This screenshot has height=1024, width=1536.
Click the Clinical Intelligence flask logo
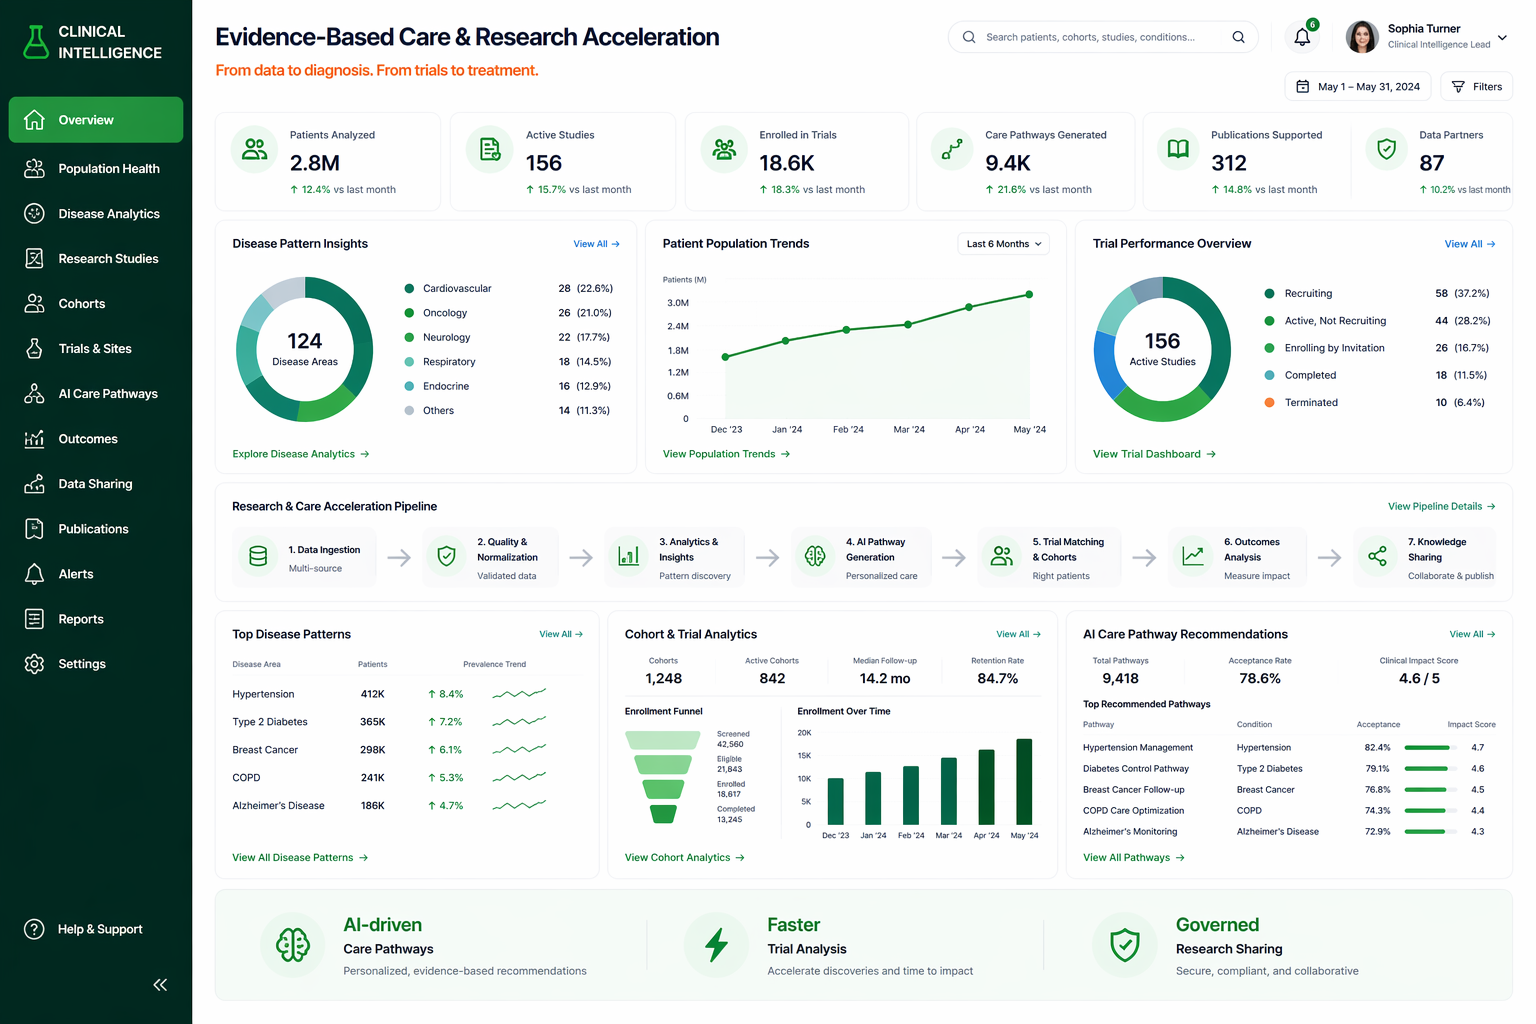click(36, 42)
